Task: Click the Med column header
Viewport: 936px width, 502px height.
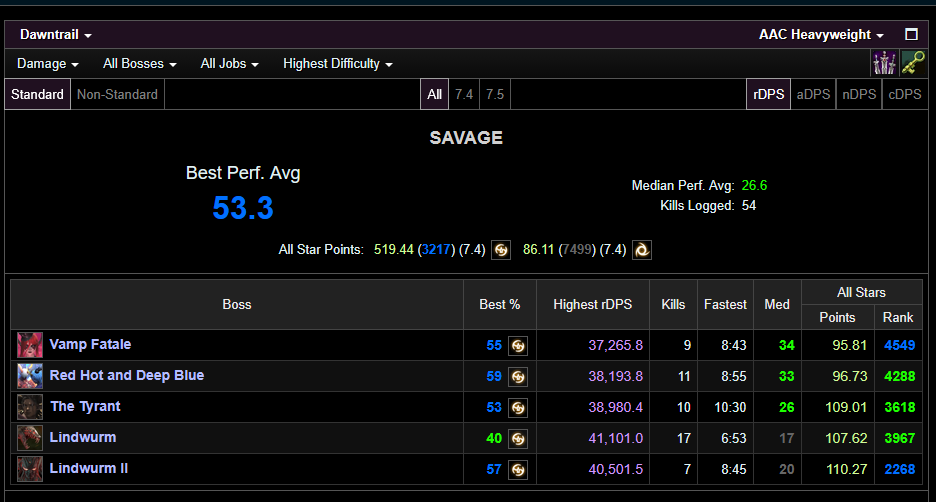Action: [x=777, y=304]
